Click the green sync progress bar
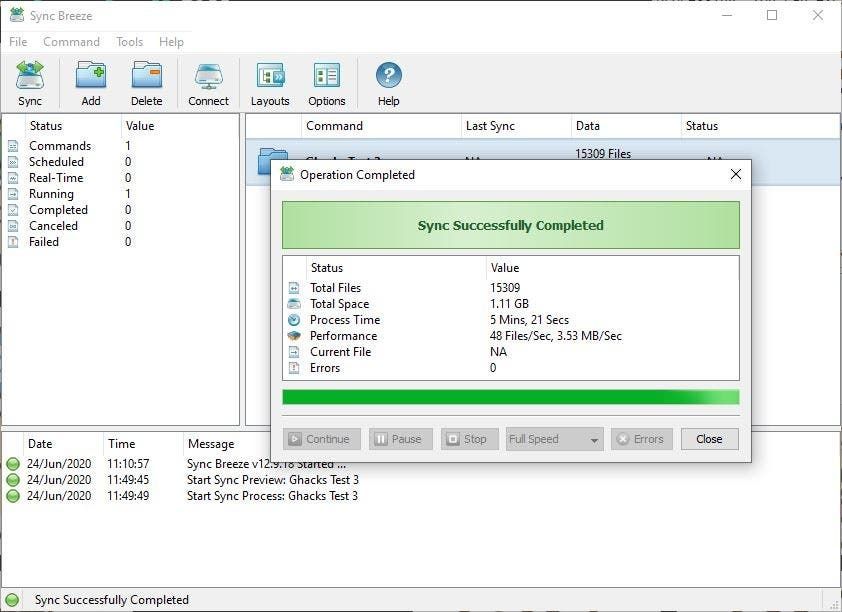Screen dimensions: 842x612 coord(511,397)
